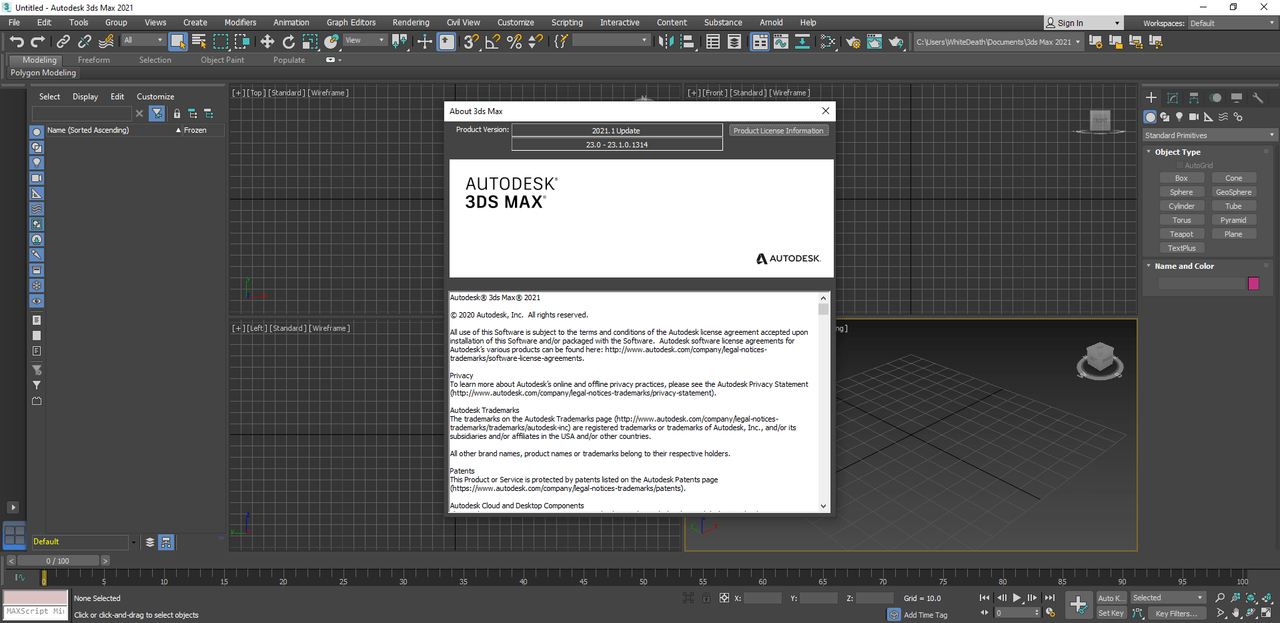Toggle the Scene Explorer icon

tap(713, 41)
